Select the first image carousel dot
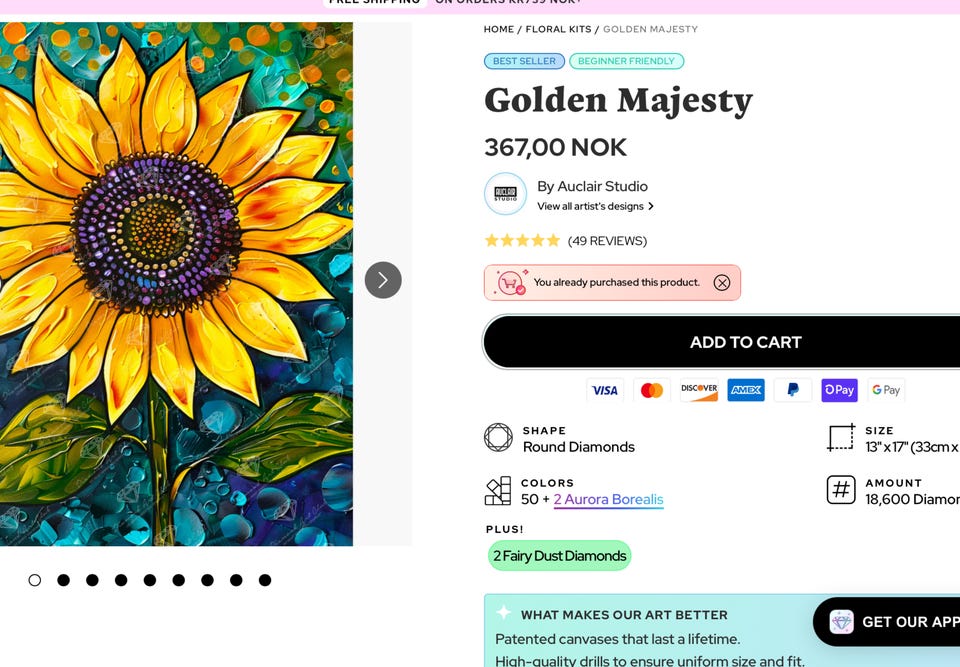Image resolution: width=960 pixels, height=667 pixels. [x=35, y=580]
